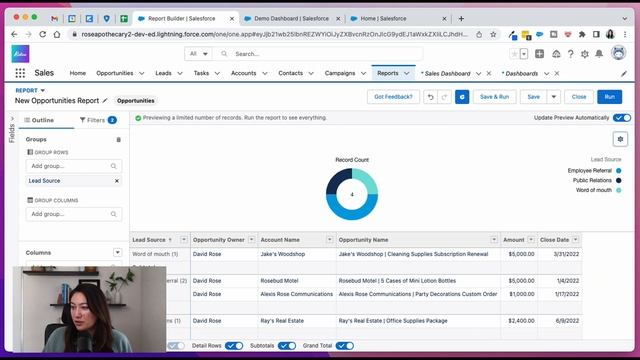Screen dimensions: 640x360
Task: Open search scope All dropdown
Action: [198, 54]
